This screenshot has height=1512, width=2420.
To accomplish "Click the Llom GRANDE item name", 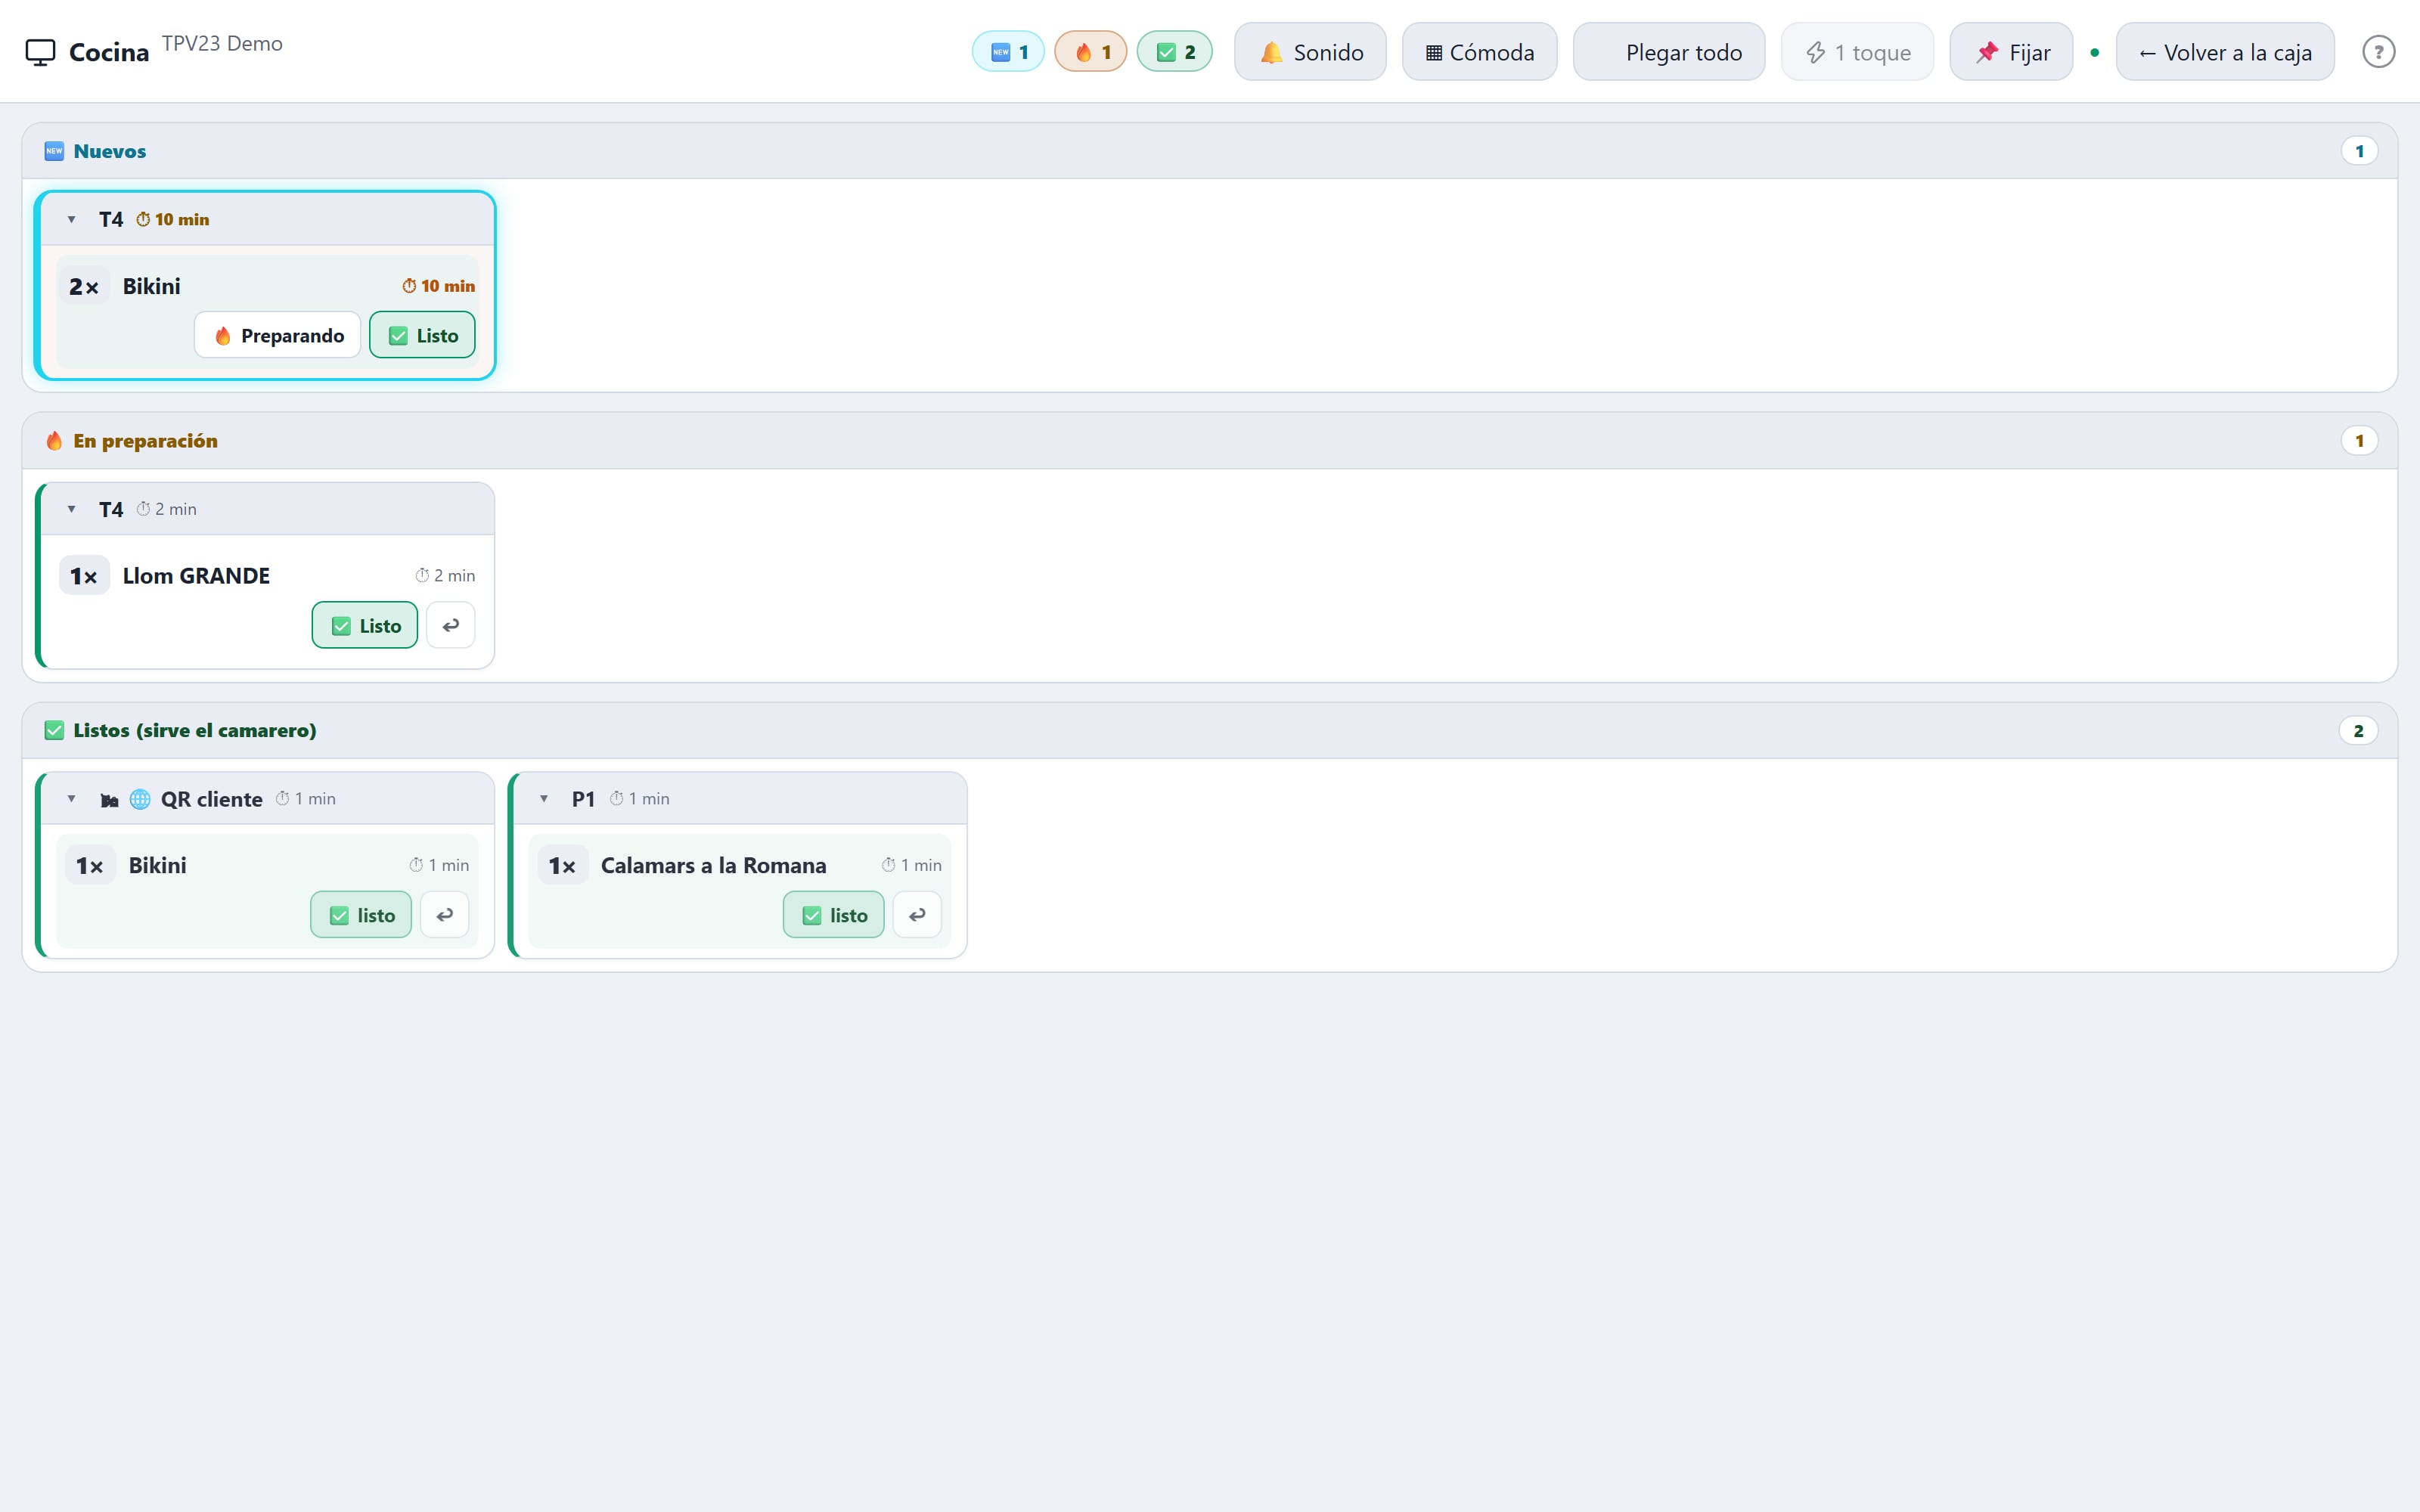I will pos(196,576).
